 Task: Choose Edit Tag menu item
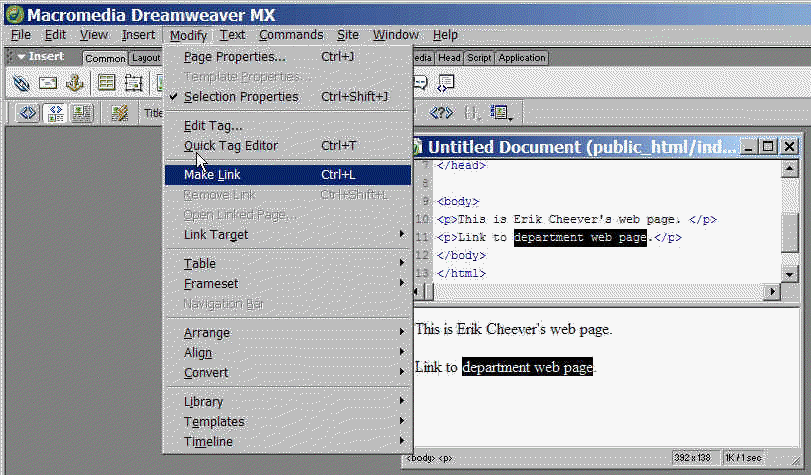click(x=287, y=126)
